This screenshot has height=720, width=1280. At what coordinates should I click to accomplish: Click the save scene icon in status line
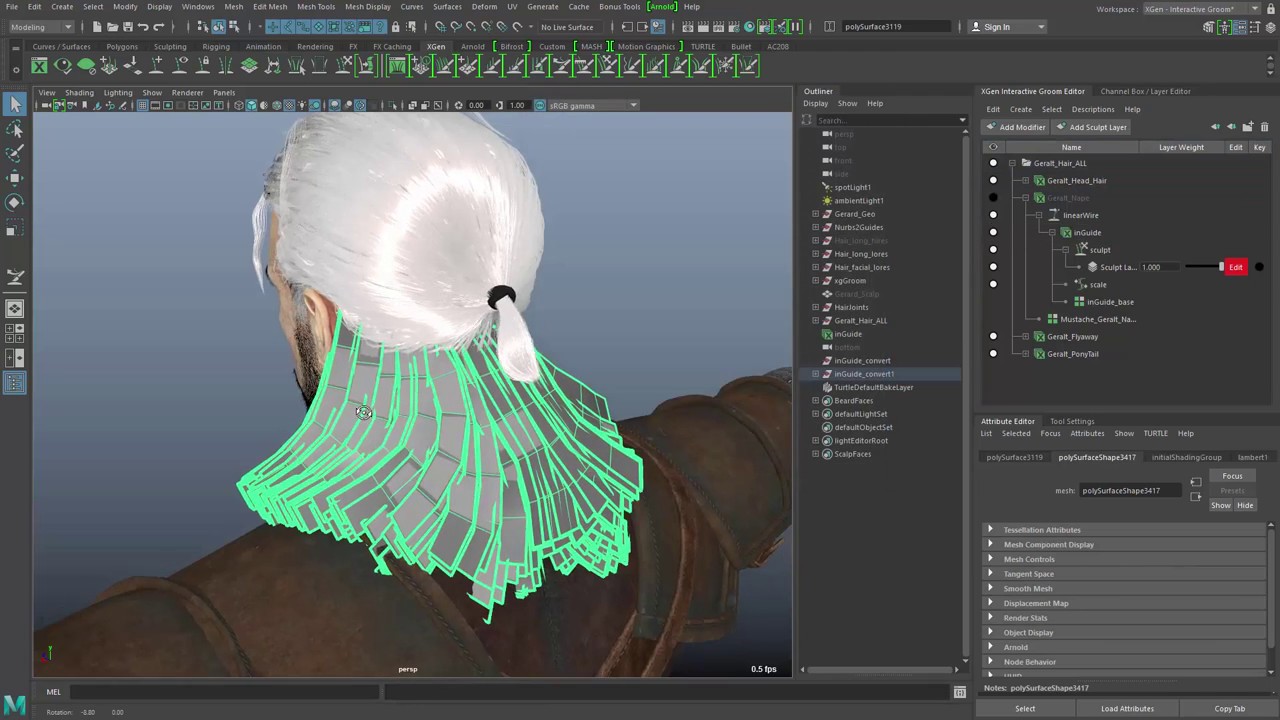pyautogui.click(x=127, y=27)
